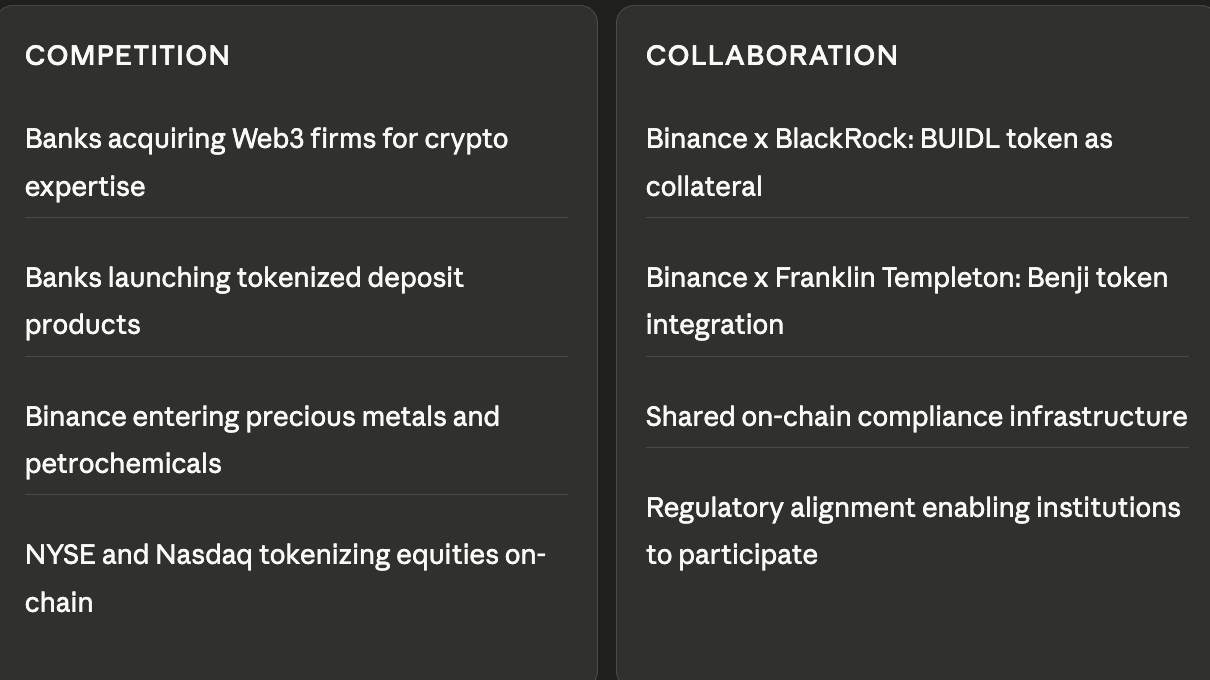
Task: Click 'NYSE and Nasdaq tokenizing equities' item
Action: 285,577
